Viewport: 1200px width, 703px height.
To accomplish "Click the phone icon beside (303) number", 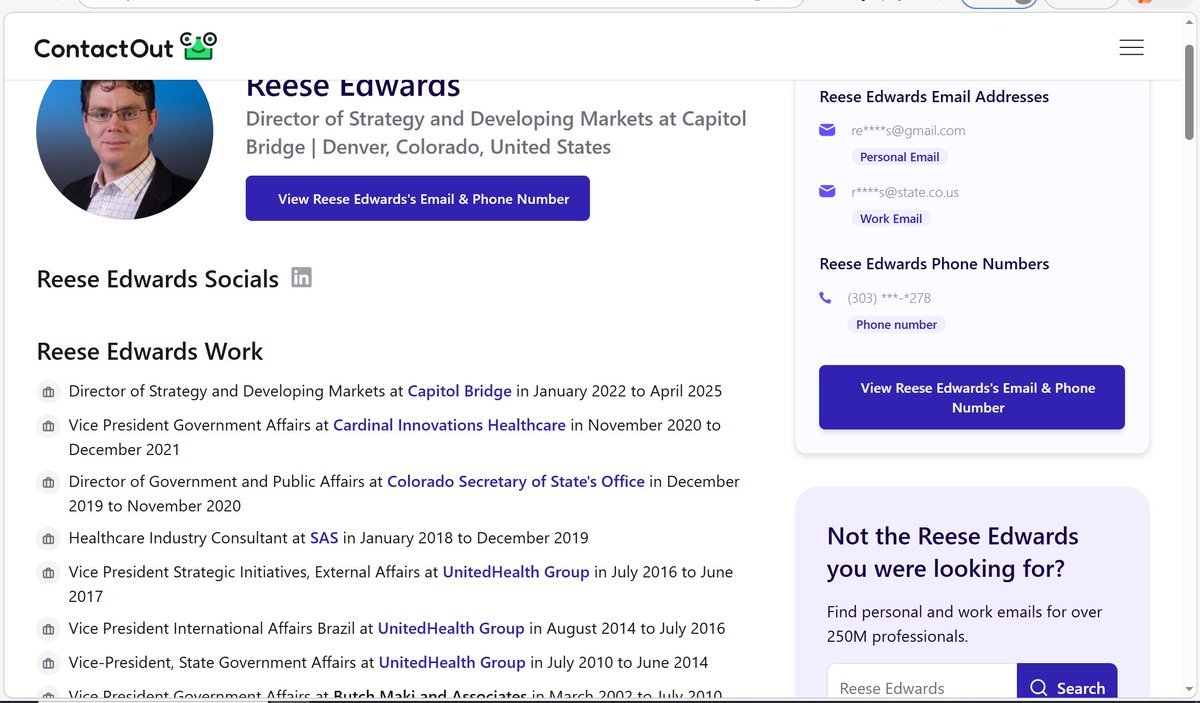I will click(825, 297).
